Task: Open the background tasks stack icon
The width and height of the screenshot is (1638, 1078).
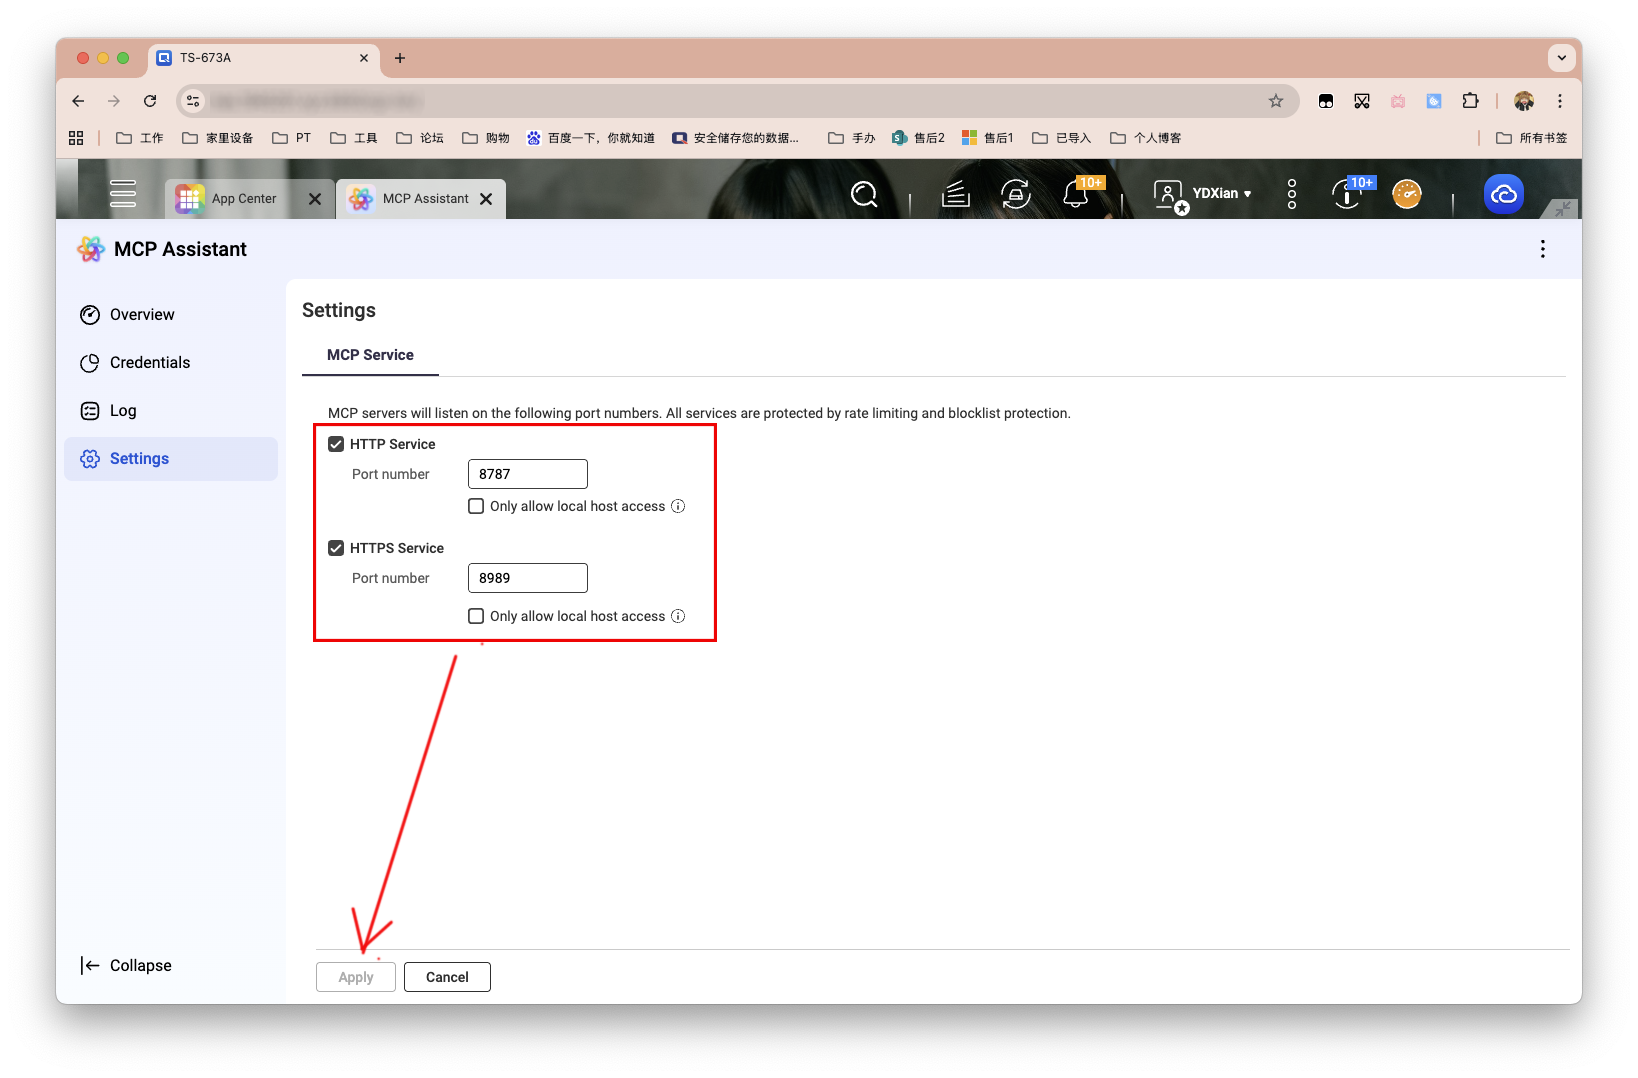Action: (x=956, y=194)
